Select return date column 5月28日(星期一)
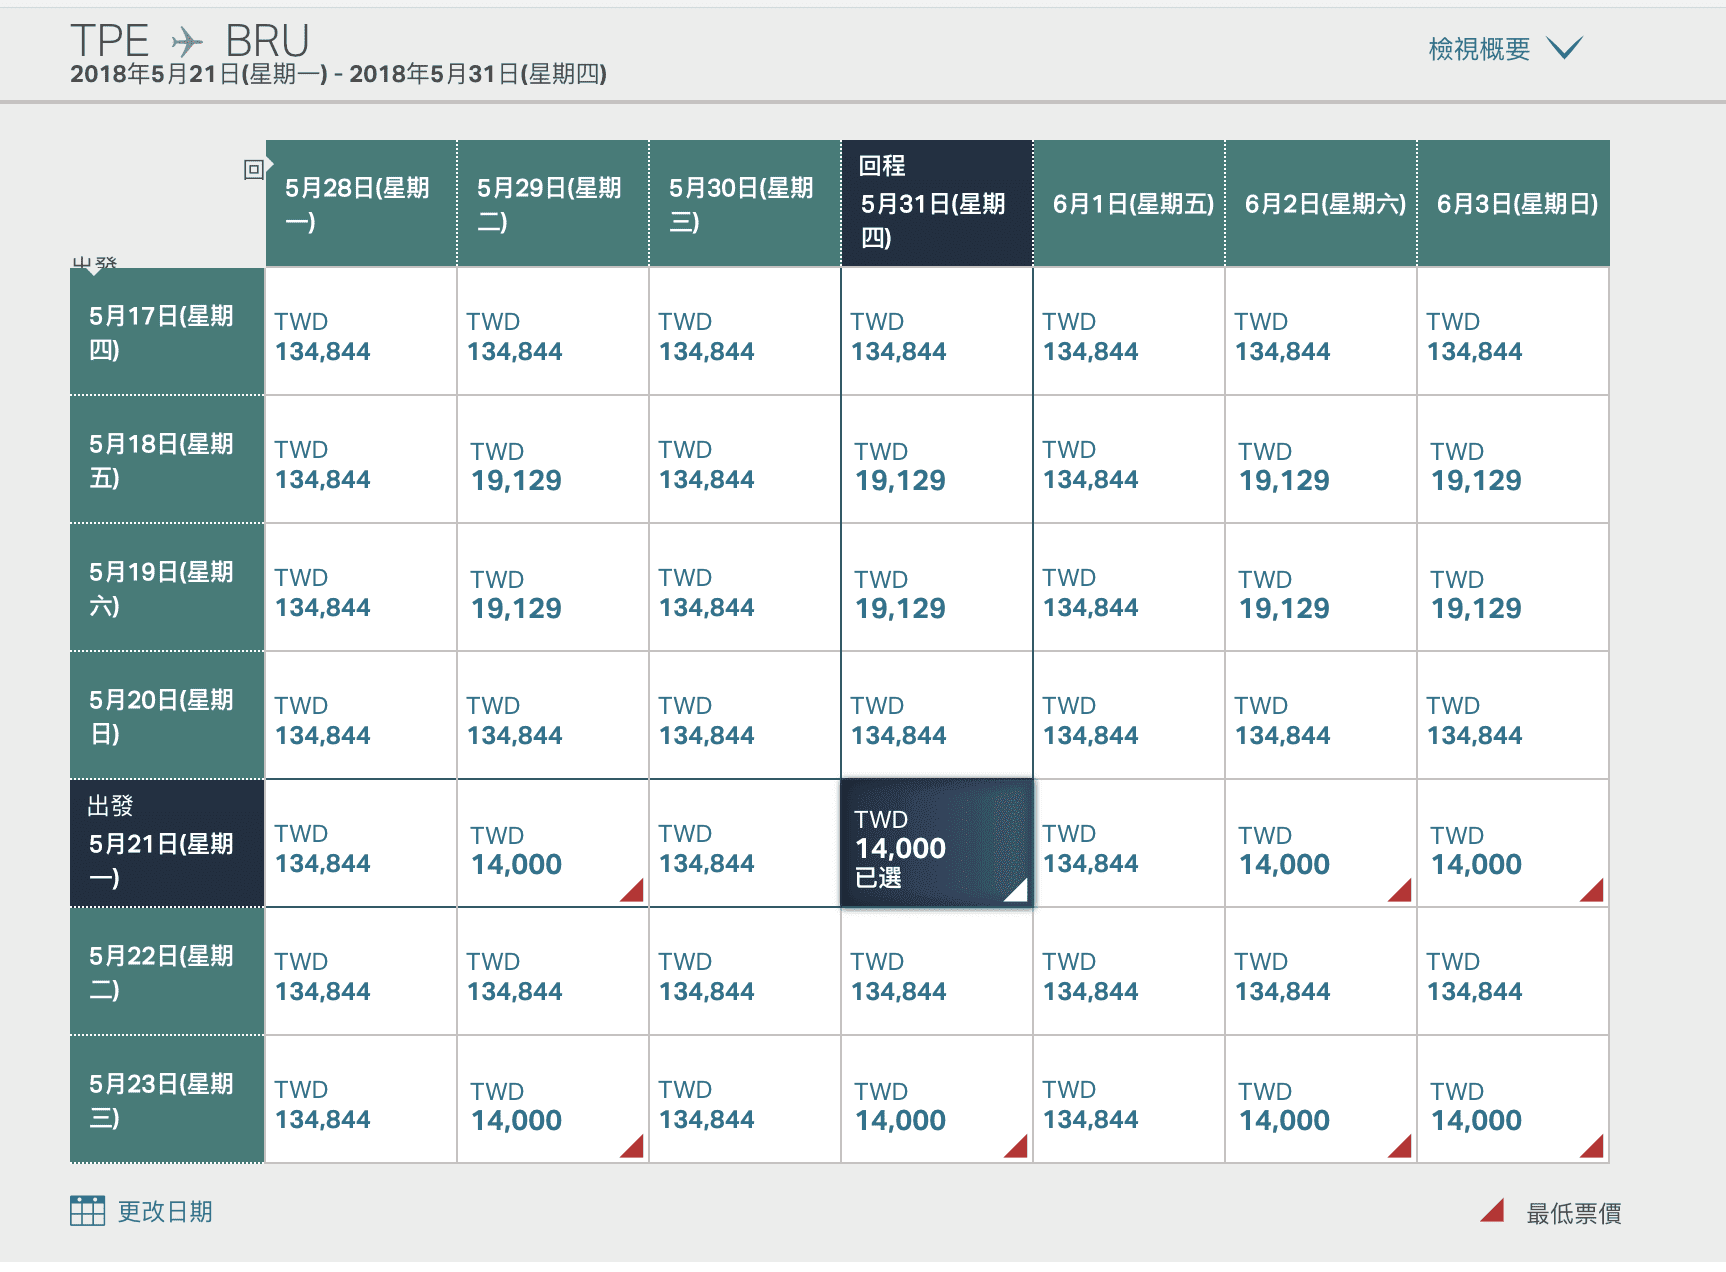Image resolution: width=1726 pixels, height=1272 pixels. tap(361, 204)
